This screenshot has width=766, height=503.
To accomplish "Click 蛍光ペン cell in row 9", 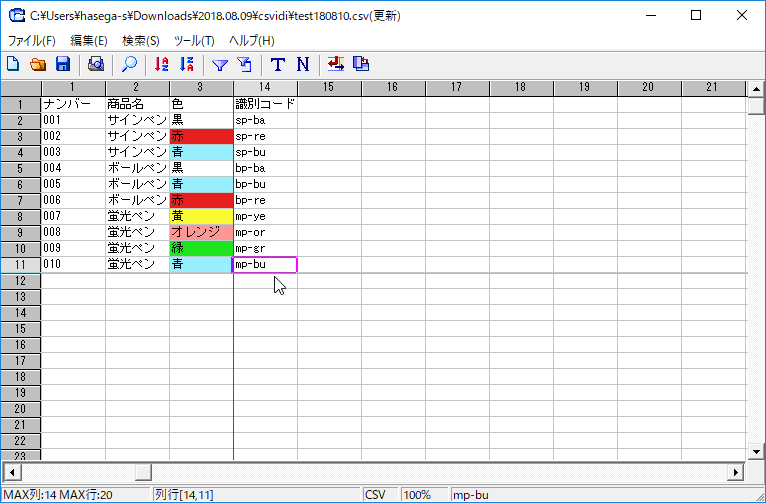I will 137,232.
